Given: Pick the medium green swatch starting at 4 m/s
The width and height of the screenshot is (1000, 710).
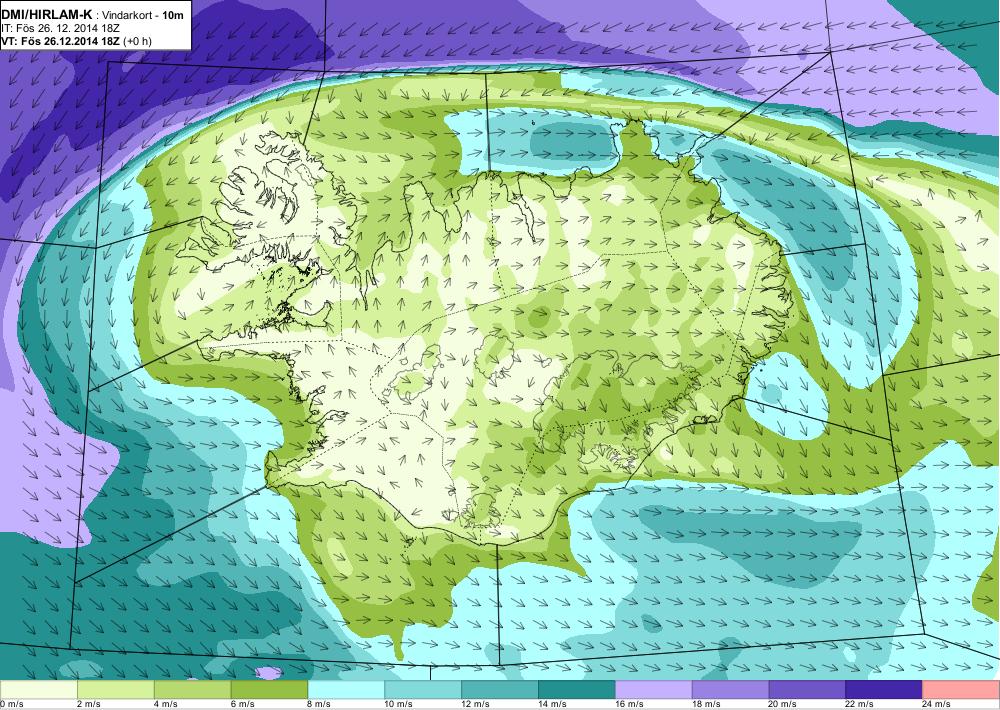Looking at the screenshot, I should coord(193,690).
